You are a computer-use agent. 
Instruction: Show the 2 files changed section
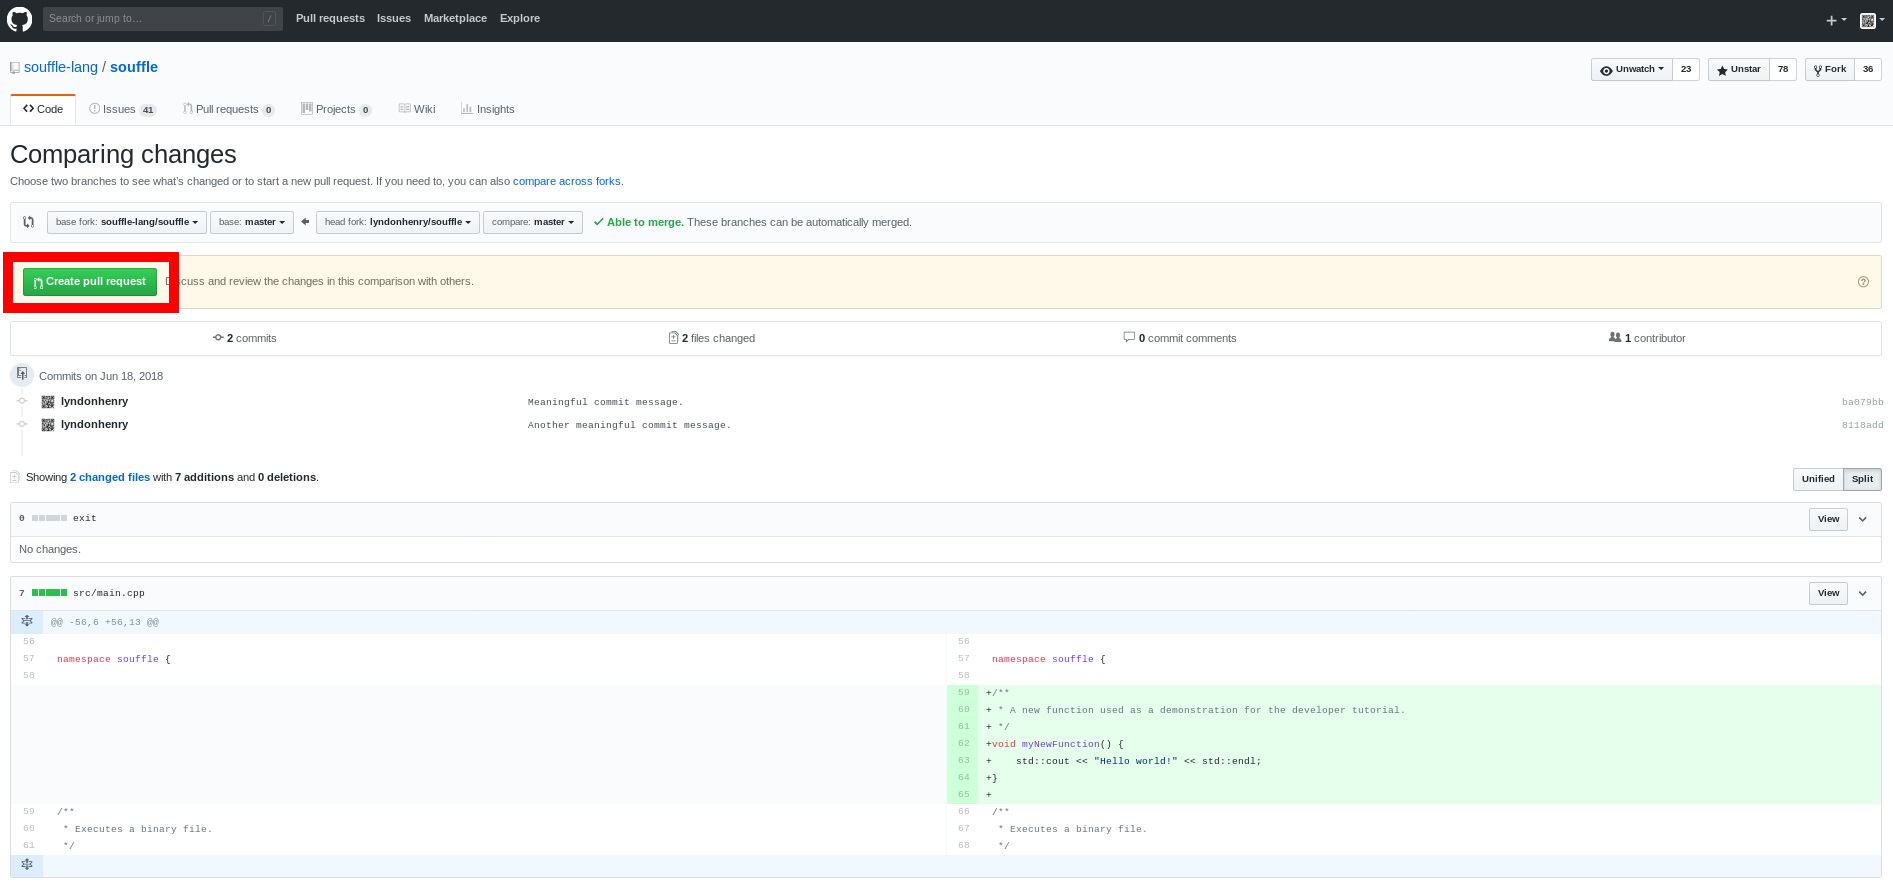tap(712, 338)
